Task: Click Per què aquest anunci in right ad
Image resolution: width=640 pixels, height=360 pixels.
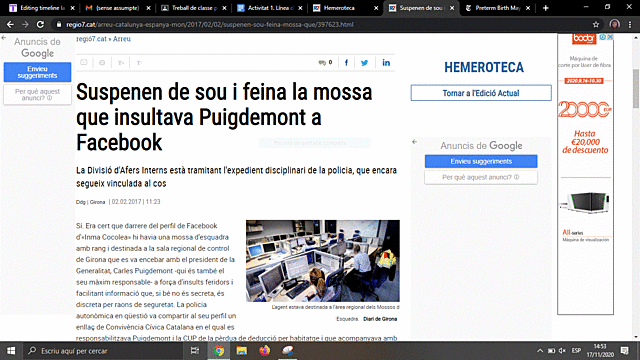Action: (x=481, y=177)
